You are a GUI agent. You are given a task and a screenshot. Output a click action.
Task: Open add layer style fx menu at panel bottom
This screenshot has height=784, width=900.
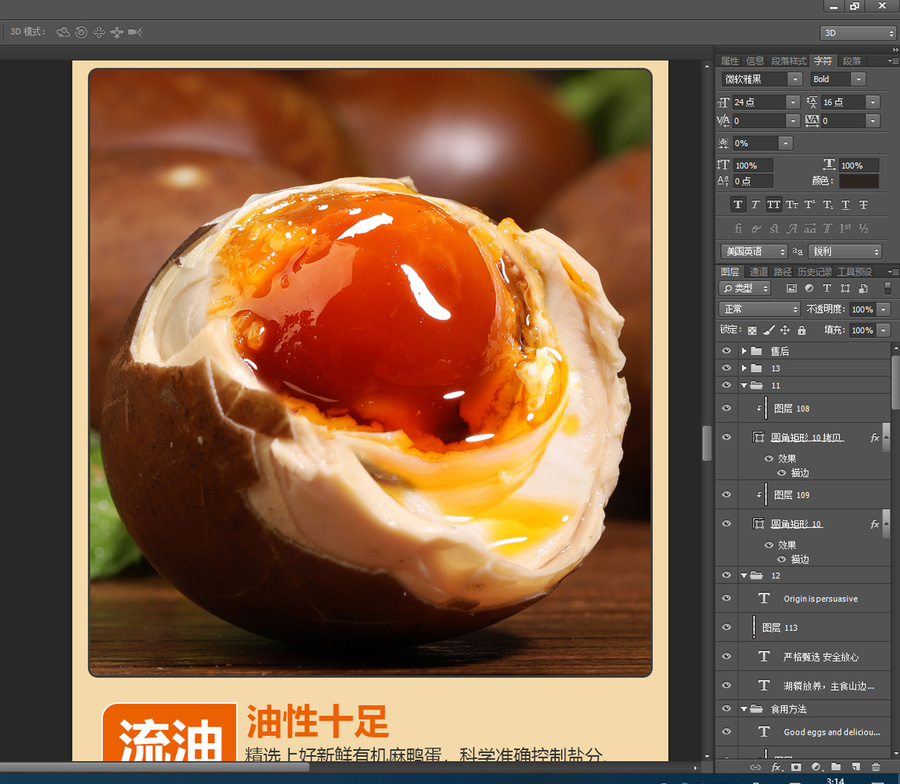coord(776,767)
